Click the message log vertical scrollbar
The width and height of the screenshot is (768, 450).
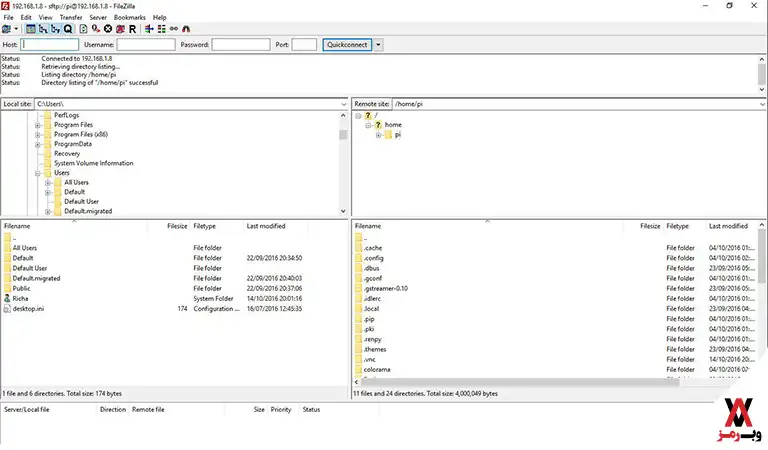pos(762,74)
